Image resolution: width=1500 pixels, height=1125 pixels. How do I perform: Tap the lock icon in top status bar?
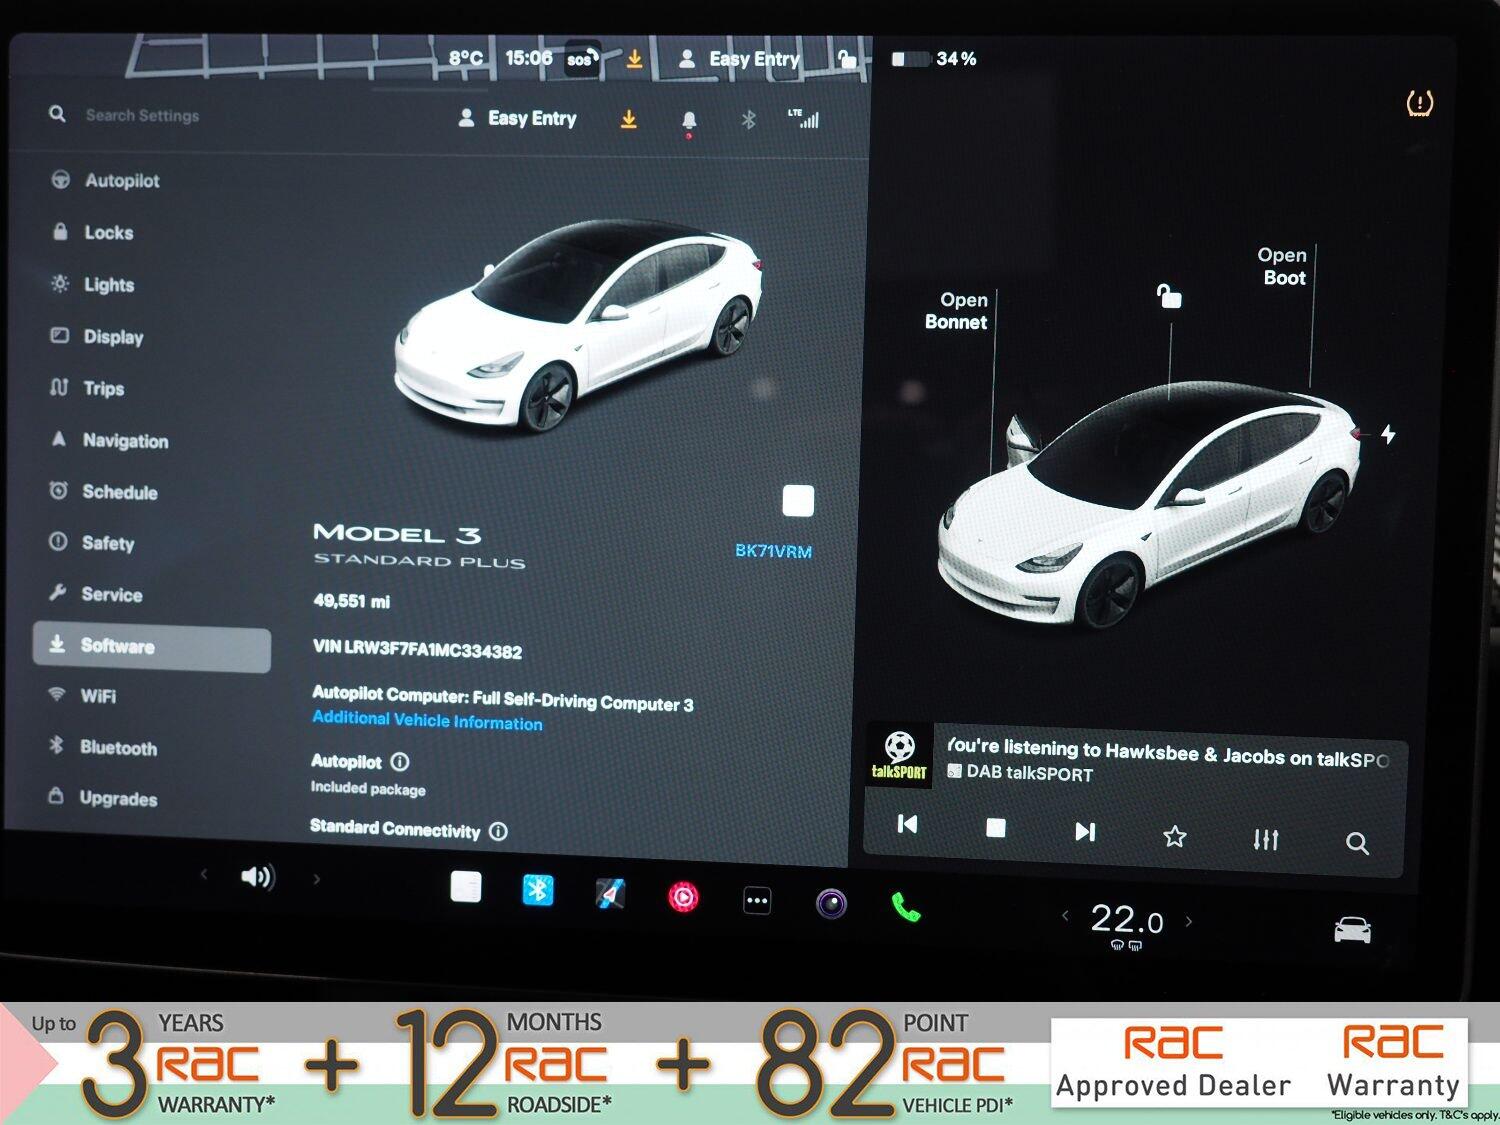[x=847, y=59]
